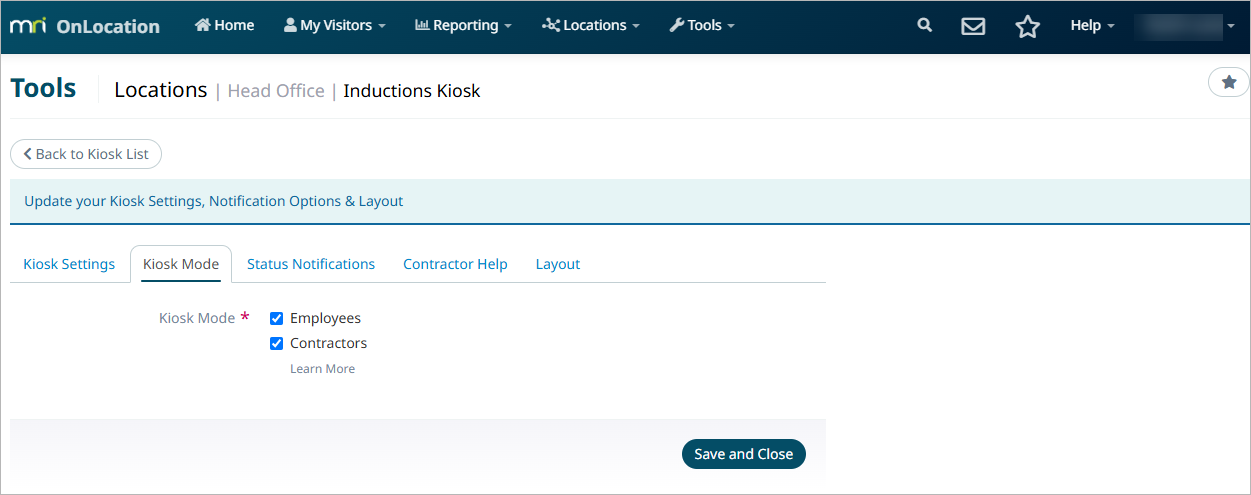Viewport: 1251px width, 495px height.
Task: Click the Inductions Kiosk breadcrumb text
Action: pos(412,91)
